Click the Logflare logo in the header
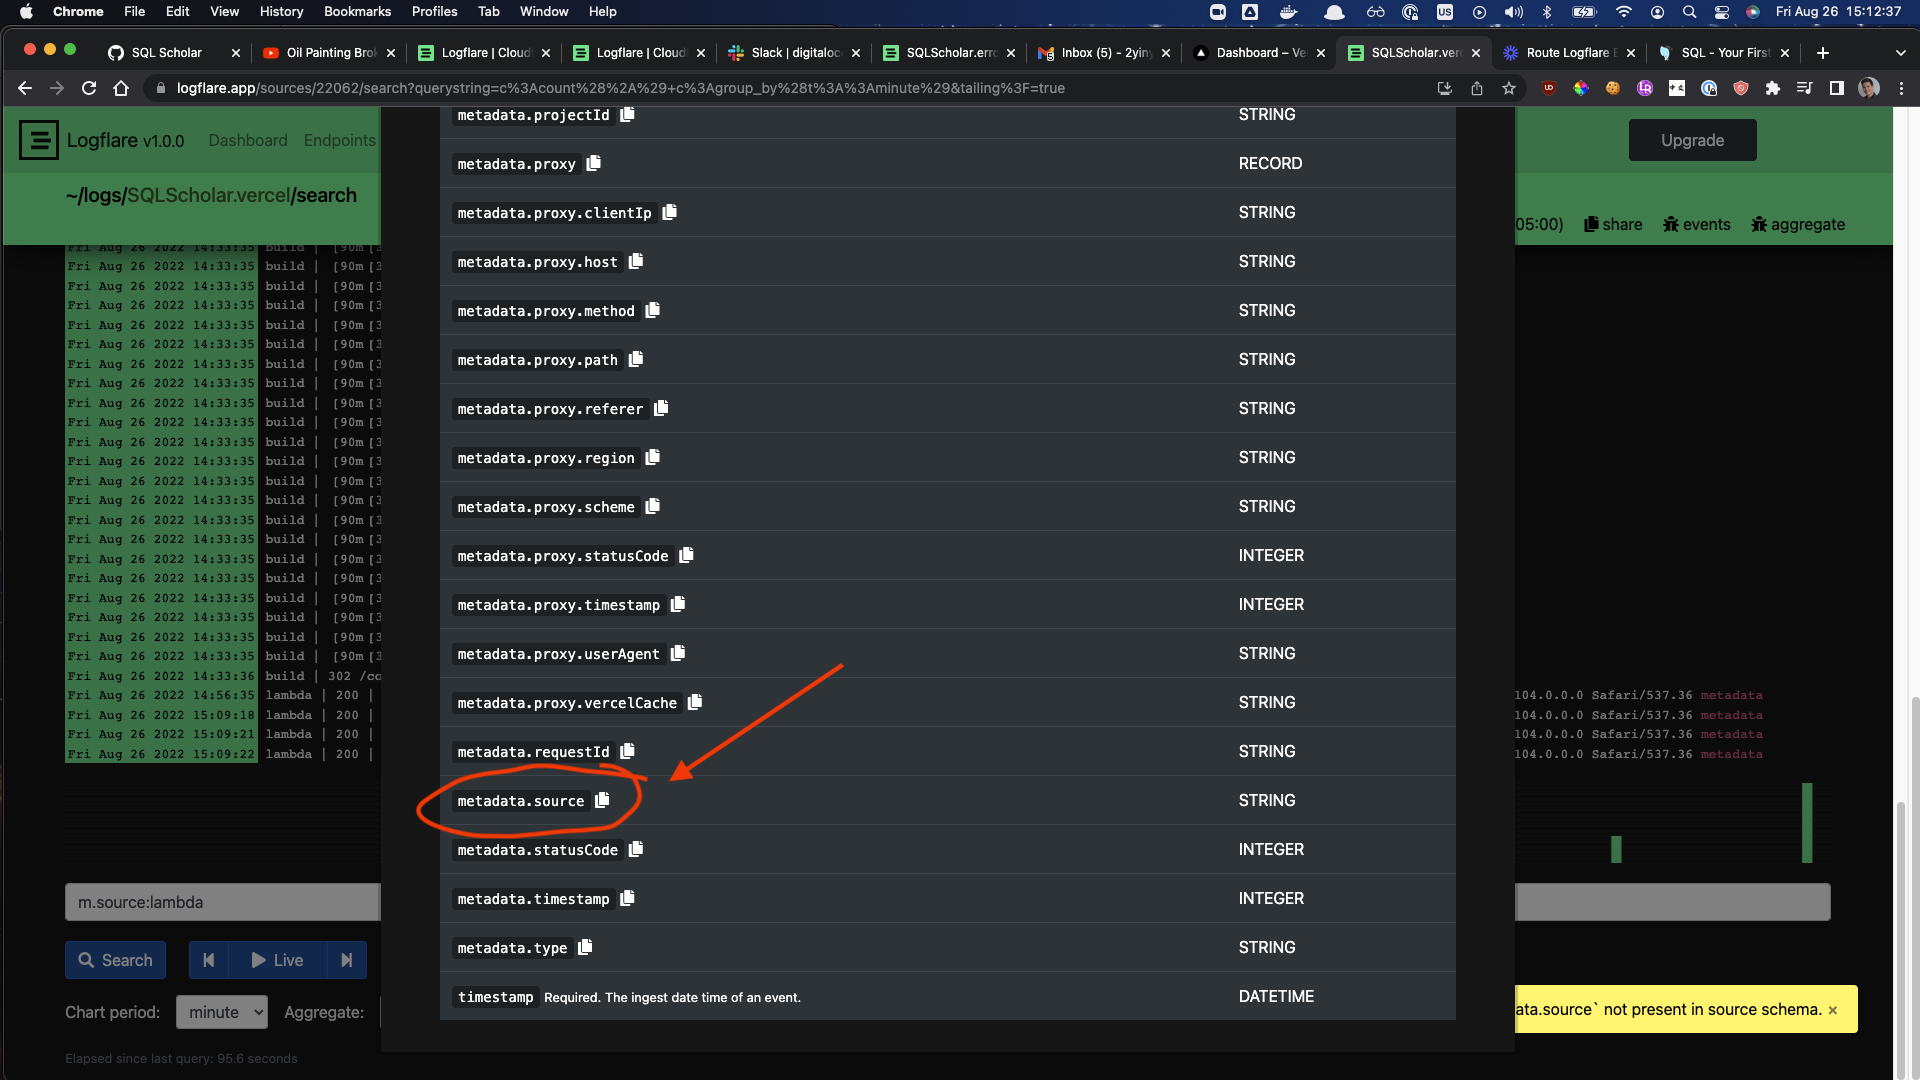The width and height of the screenshot is (1920, 1080). [x=39, y=140]
